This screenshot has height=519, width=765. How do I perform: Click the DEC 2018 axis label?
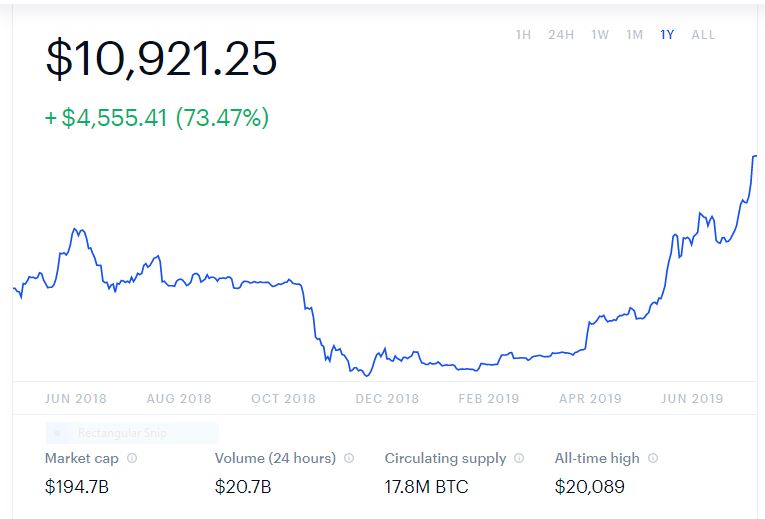tap(387, 399)
